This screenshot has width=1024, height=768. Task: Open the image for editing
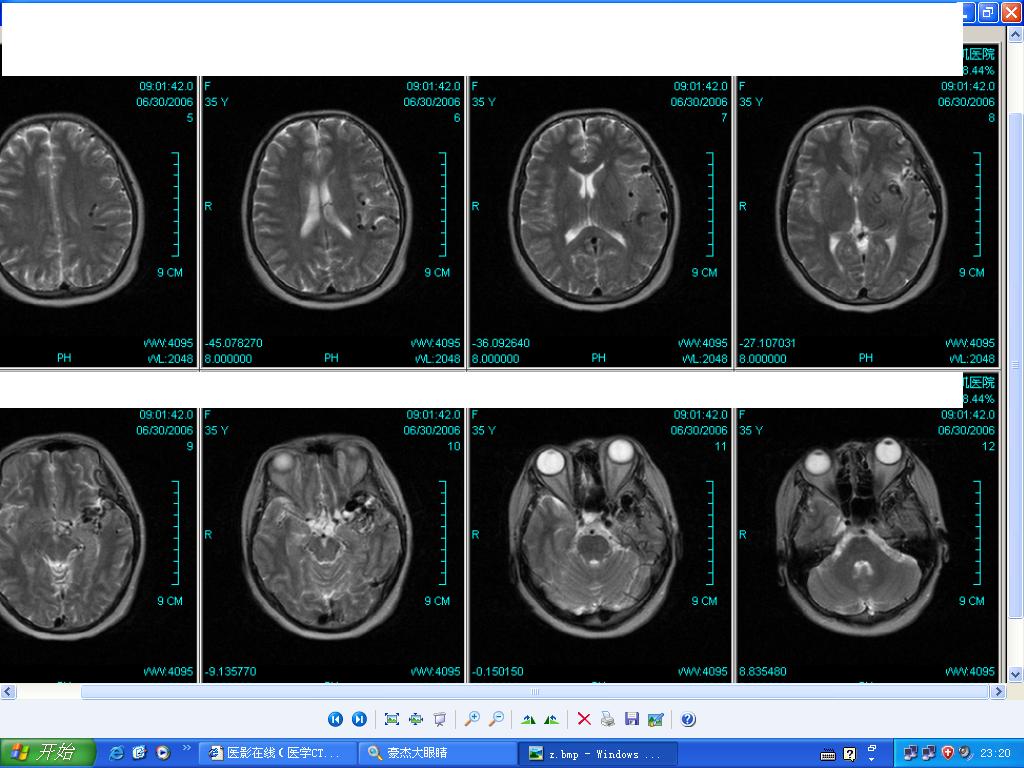pyautogui.click(x=656, y=719)
